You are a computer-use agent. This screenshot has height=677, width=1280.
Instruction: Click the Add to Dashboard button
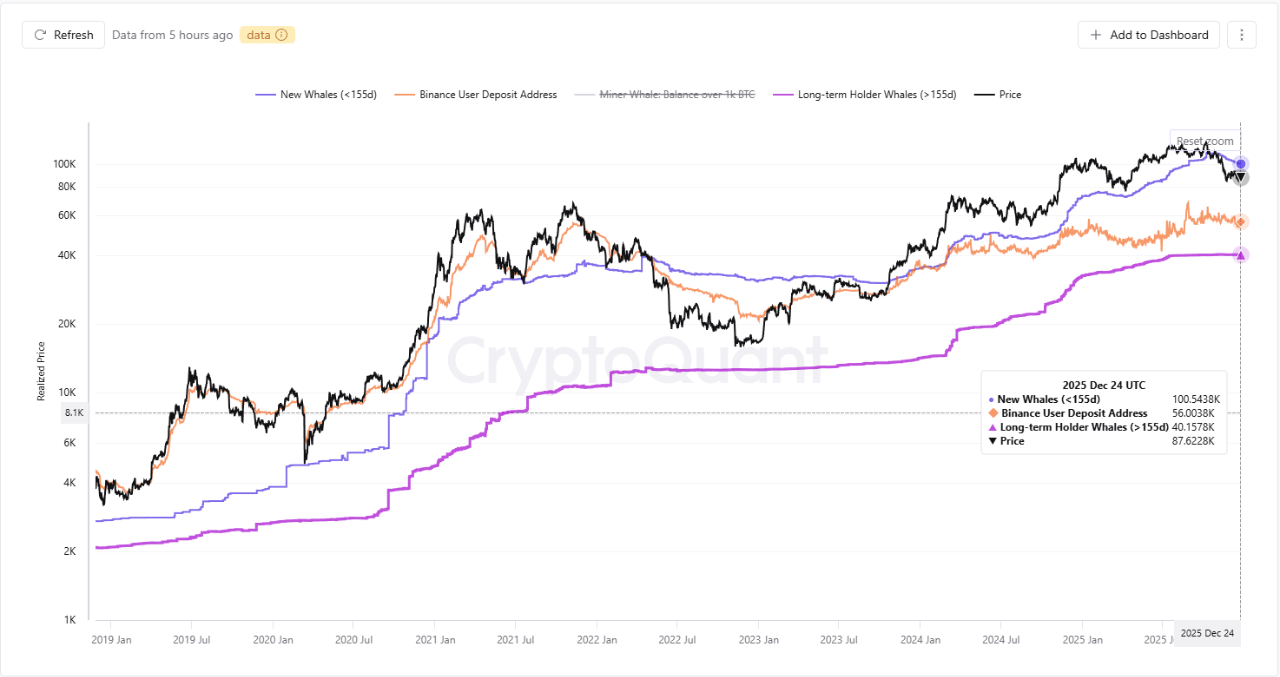coord(1148,34)
